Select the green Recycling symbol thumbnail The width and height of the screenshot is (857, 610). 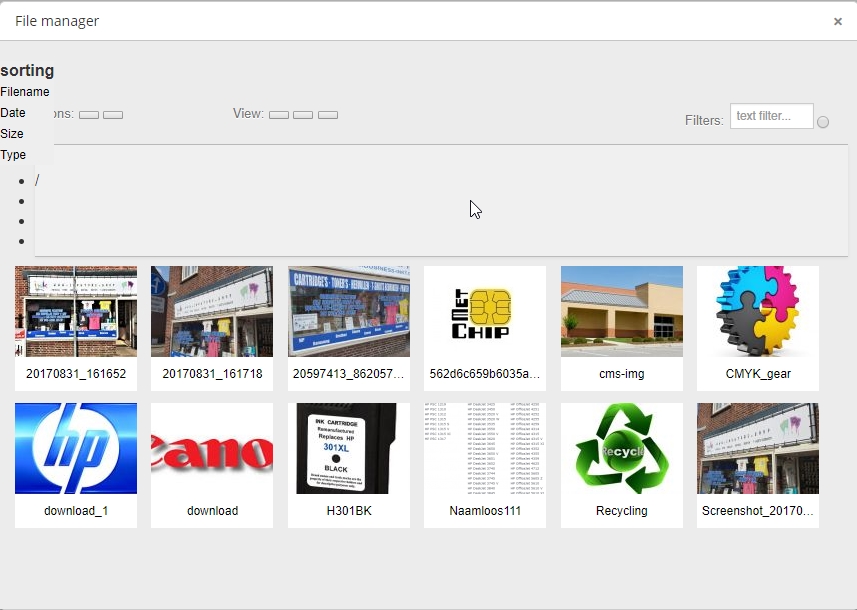[x=621, y=448]
